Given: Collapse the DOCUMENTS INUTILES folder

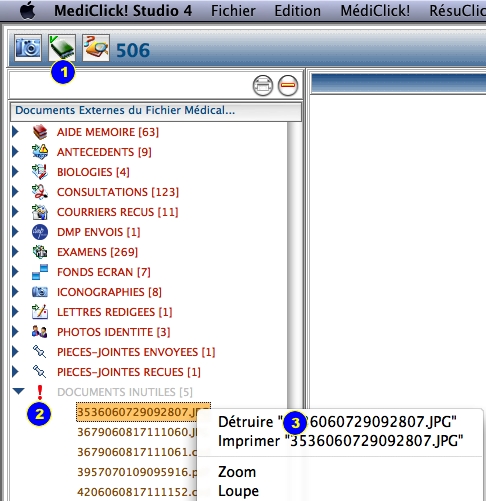Looking at the screenshot, I should (x=19, y=391).
